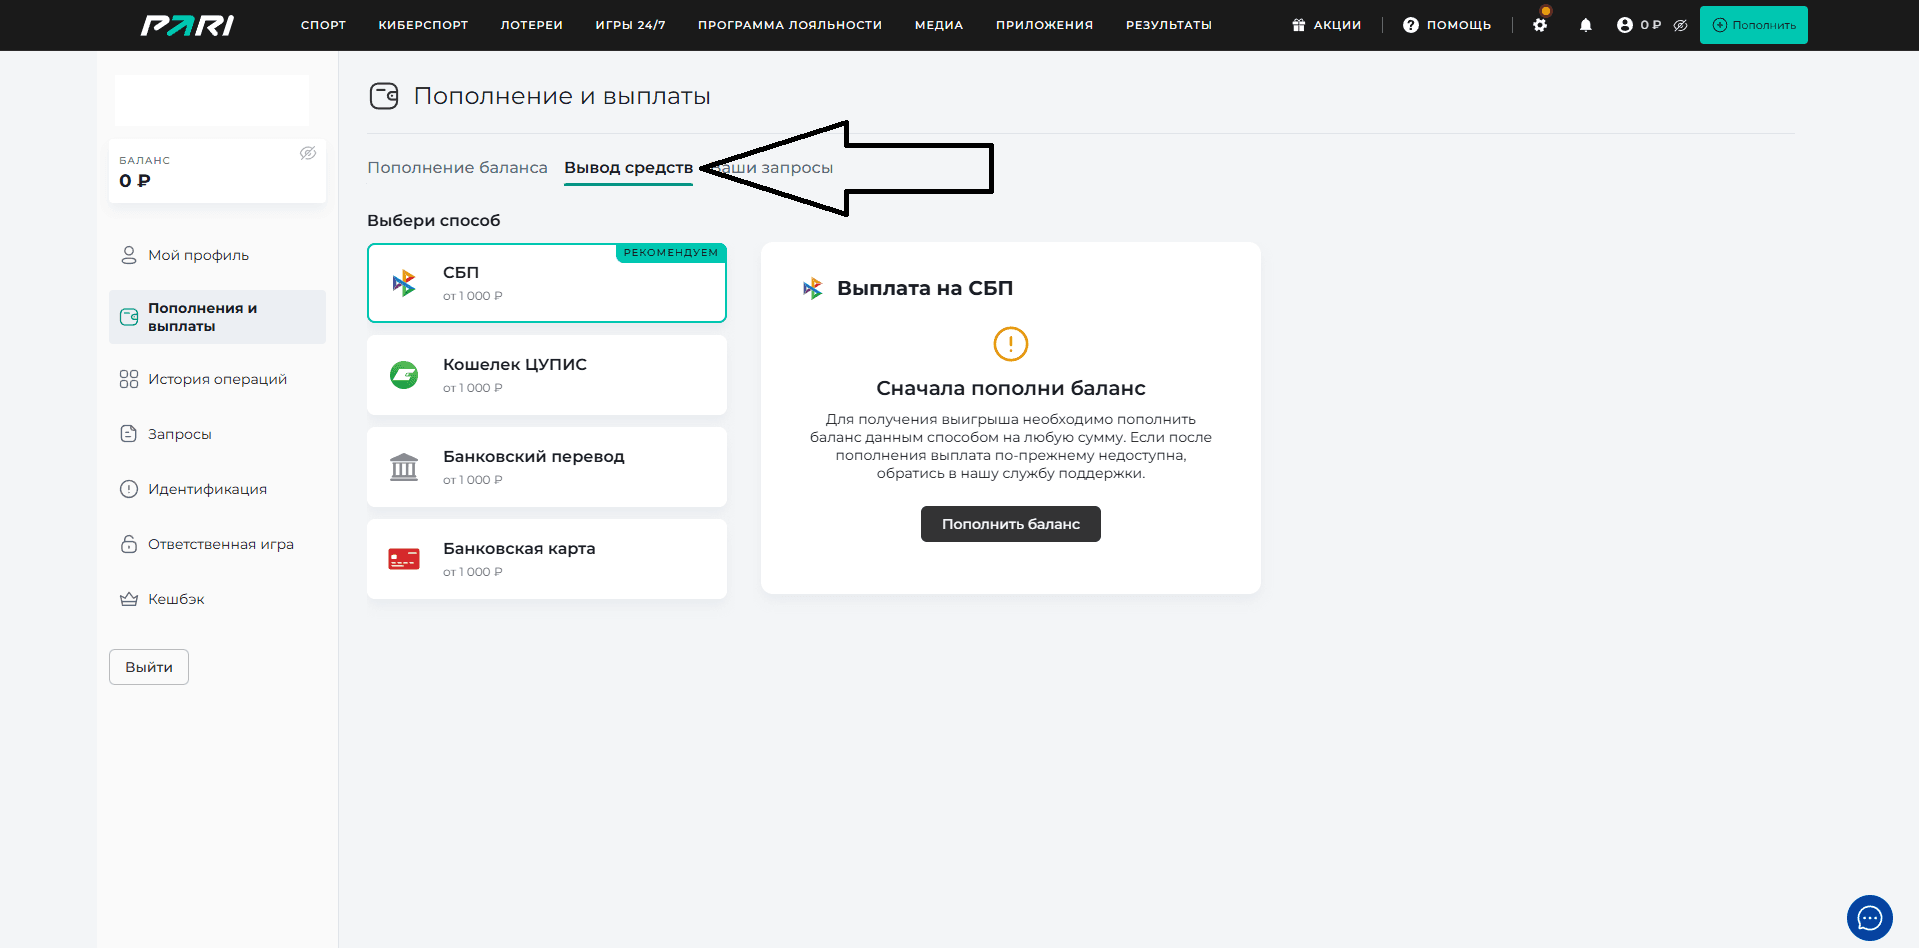The image size is (1919, 948).
Task: Open Запросы via its document icon
Action: (x=129, y=434)
